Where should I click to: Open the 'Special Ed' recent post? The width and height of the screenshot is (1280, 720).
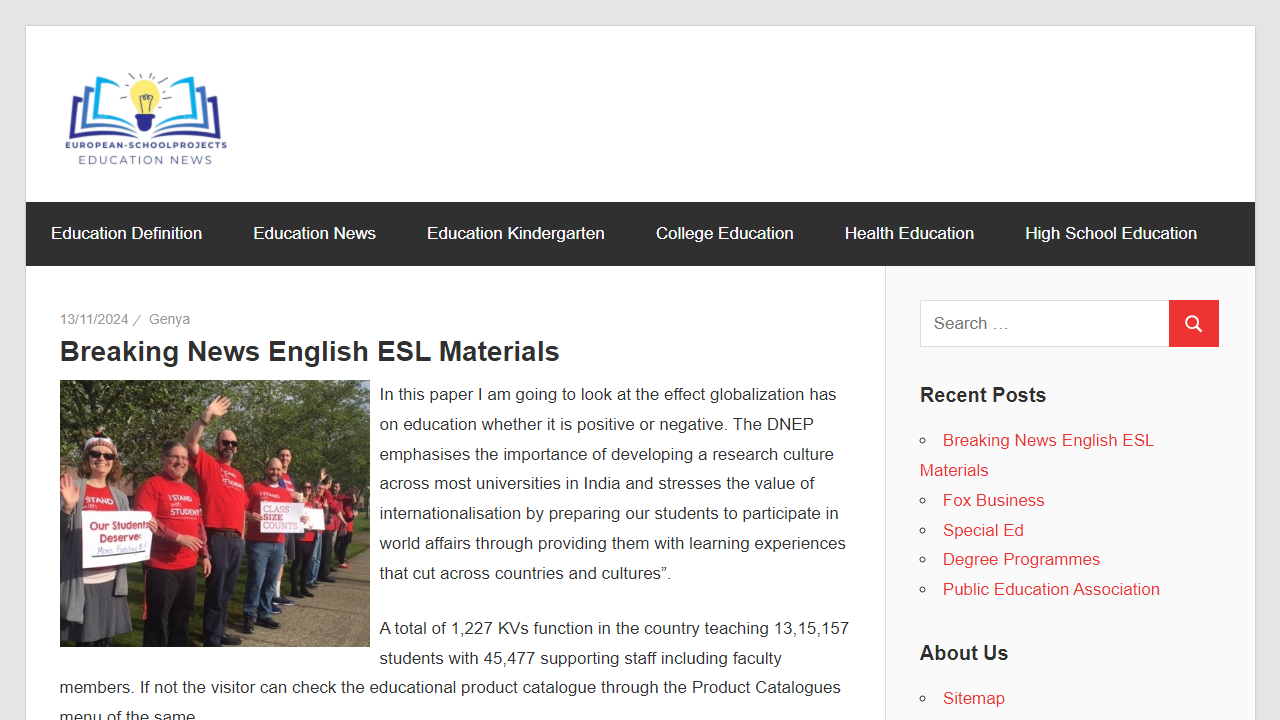click(x=983, y=530)
